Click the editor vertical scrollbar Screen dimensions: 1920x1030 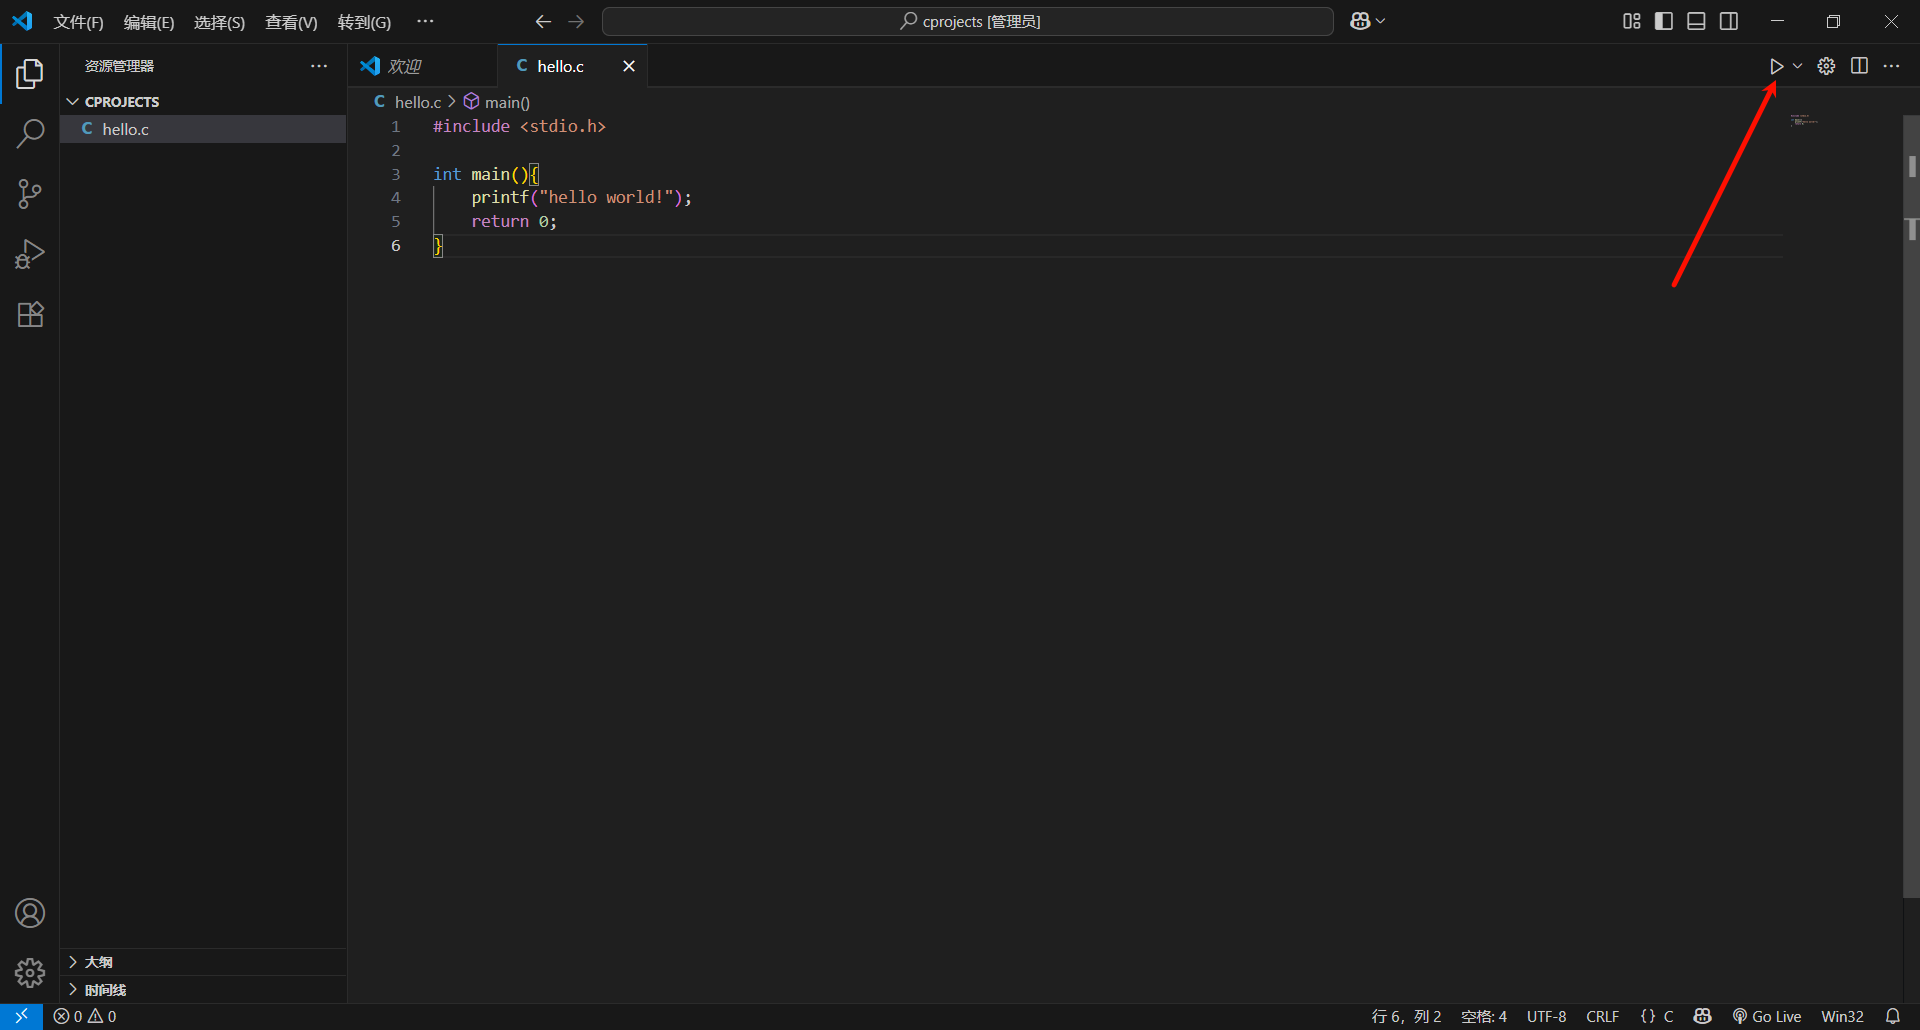click(x=1911, y=500)
